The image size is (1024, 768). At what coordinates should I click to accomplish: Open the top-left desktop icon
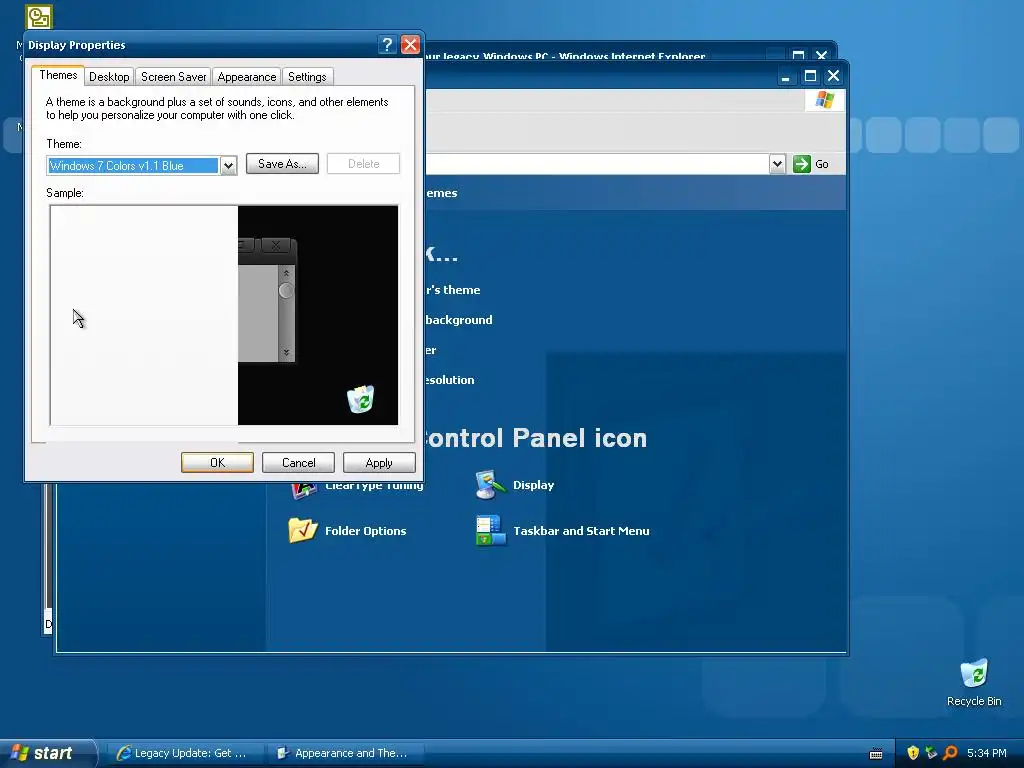[x=39, y=17]
